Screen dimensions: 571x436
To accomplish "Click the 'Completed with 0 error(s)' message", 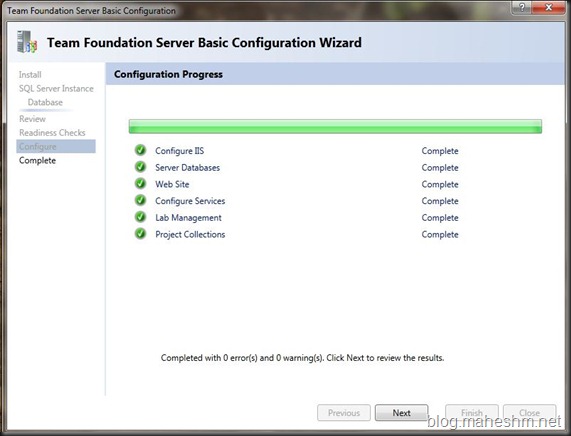I will click(302, 358).
